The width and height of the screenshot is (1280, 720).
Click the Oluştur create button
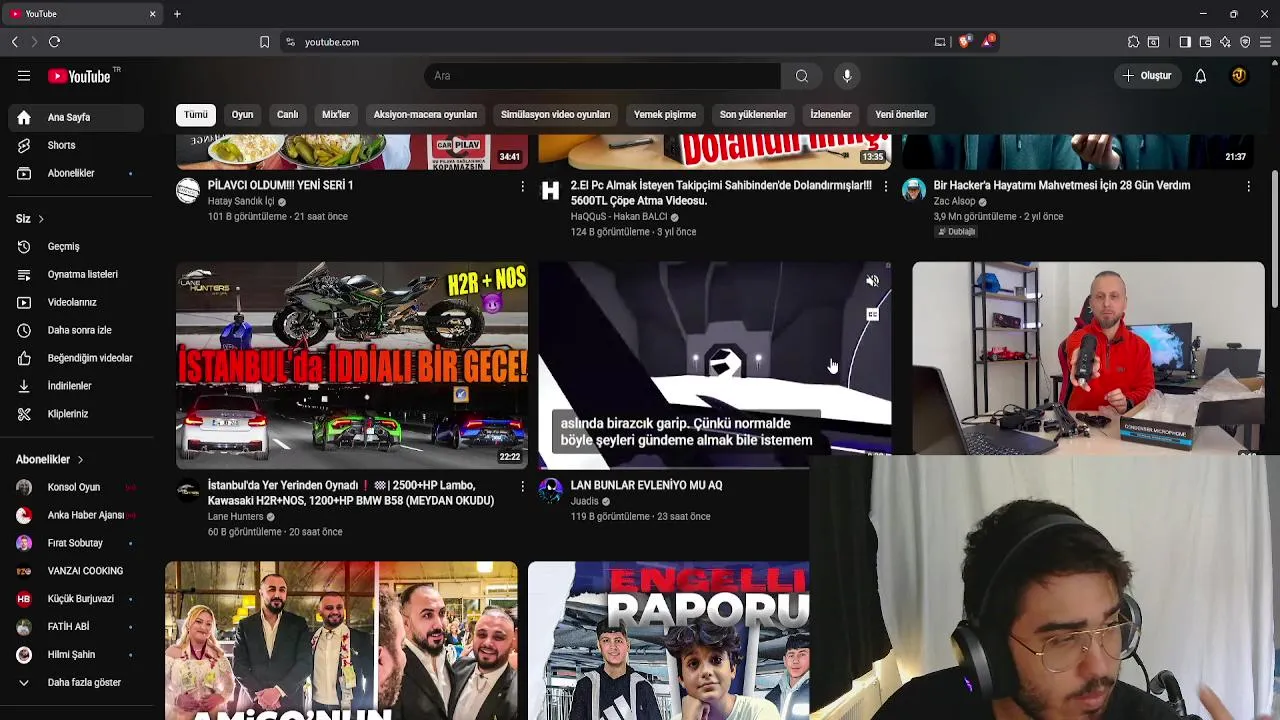pyautogui.click(x=1146, y=76)
